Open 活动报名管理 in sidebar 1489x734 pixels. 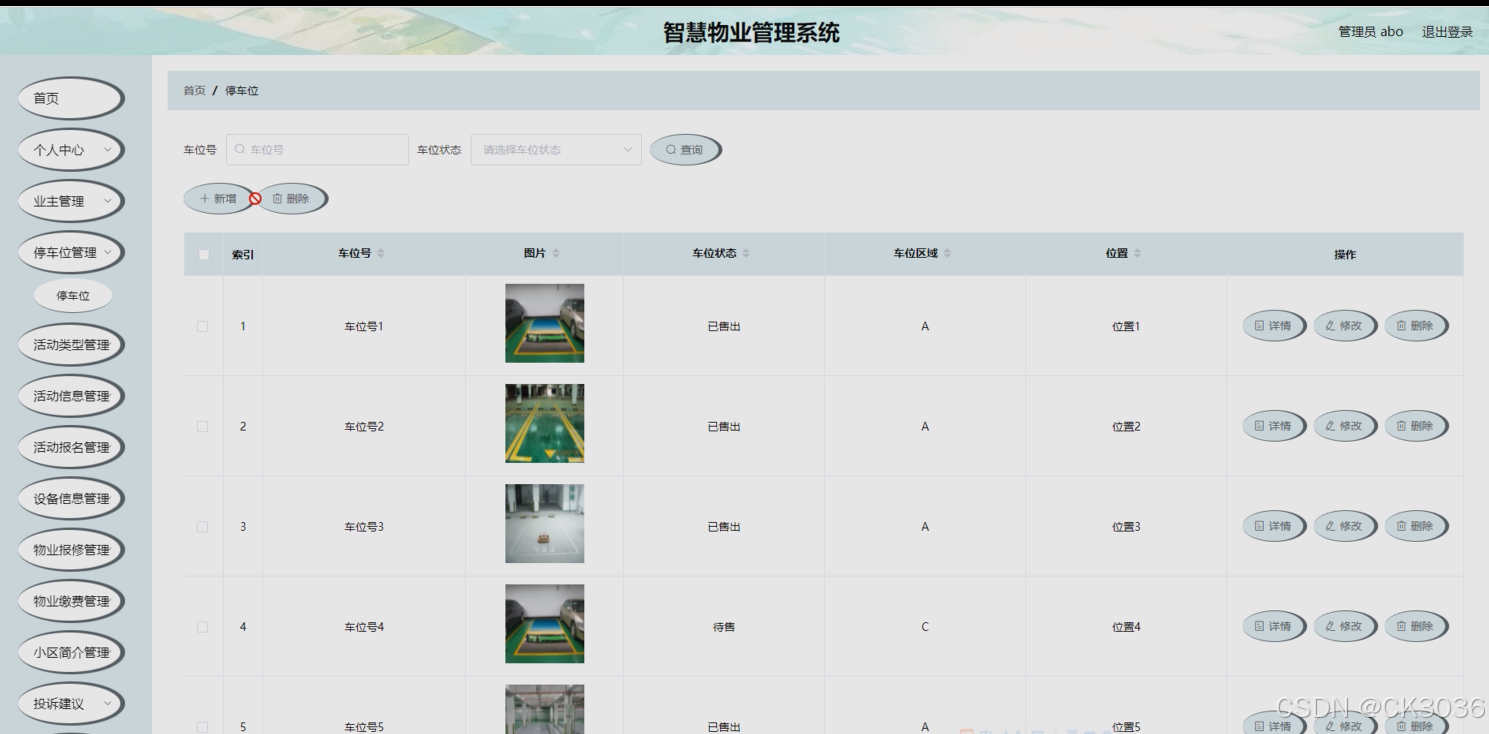71,447
